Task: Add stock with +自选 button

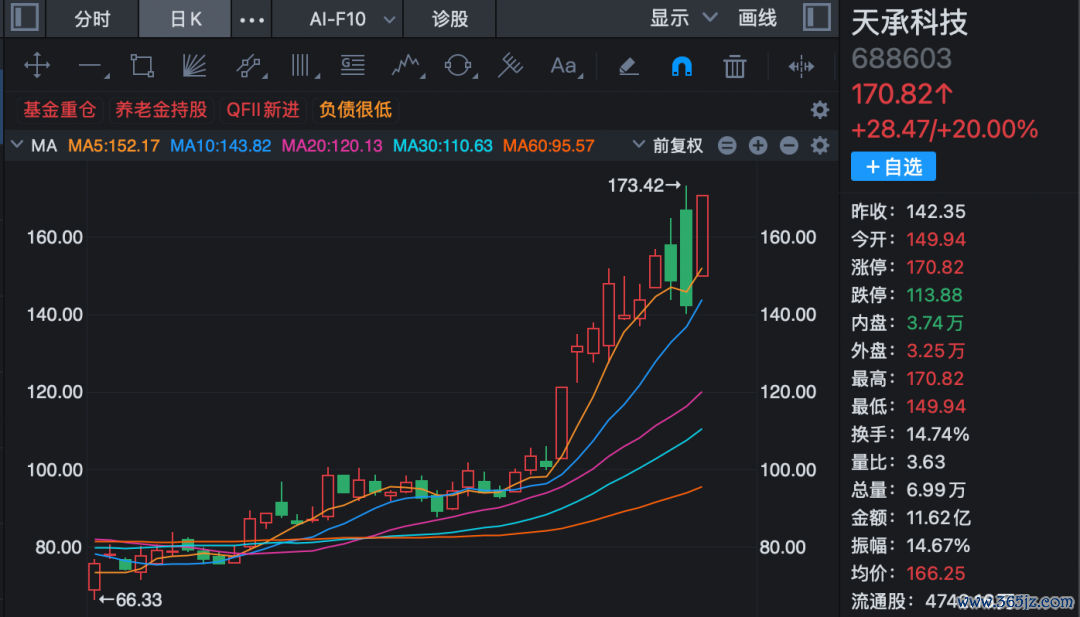Action: (x=893, y=167)
